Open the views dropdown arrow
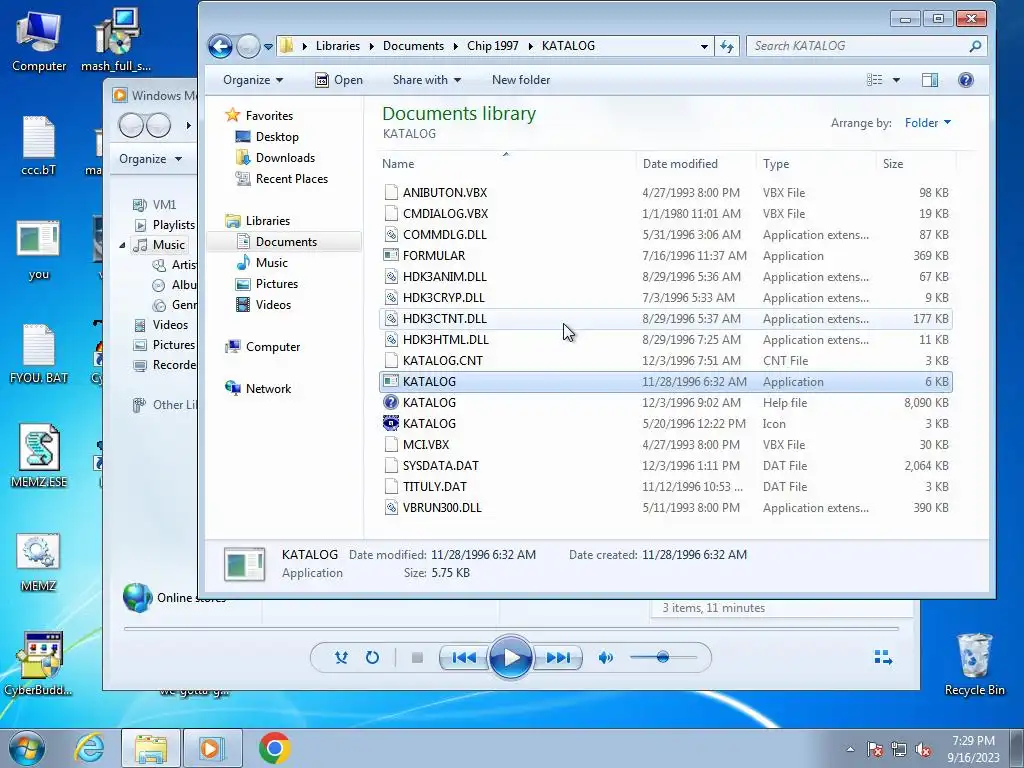 pos(896,80)
